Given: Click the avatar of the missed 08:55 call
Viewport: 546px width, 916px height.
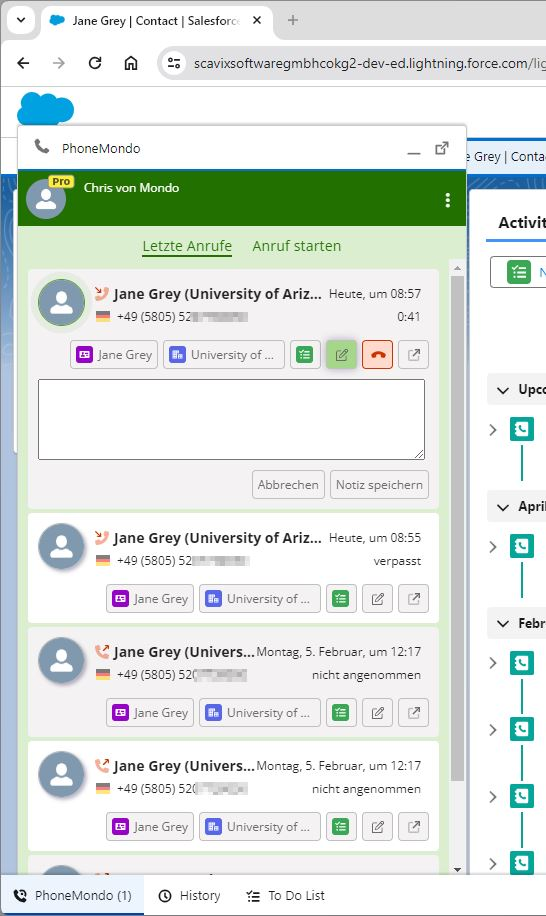Looking at the screenshot, I should [61, 547].
